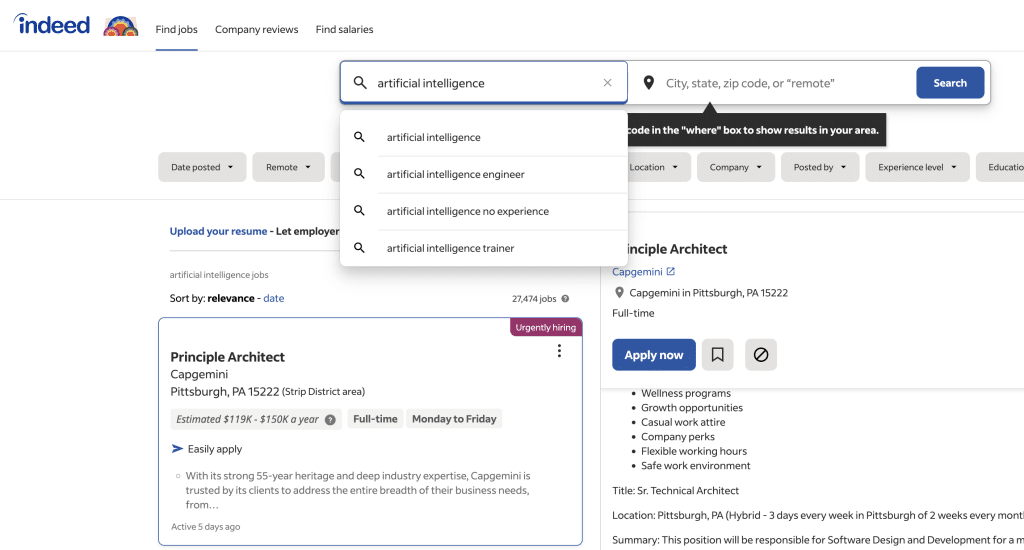Click the salary estimate help icon

[x=330, y=420]
